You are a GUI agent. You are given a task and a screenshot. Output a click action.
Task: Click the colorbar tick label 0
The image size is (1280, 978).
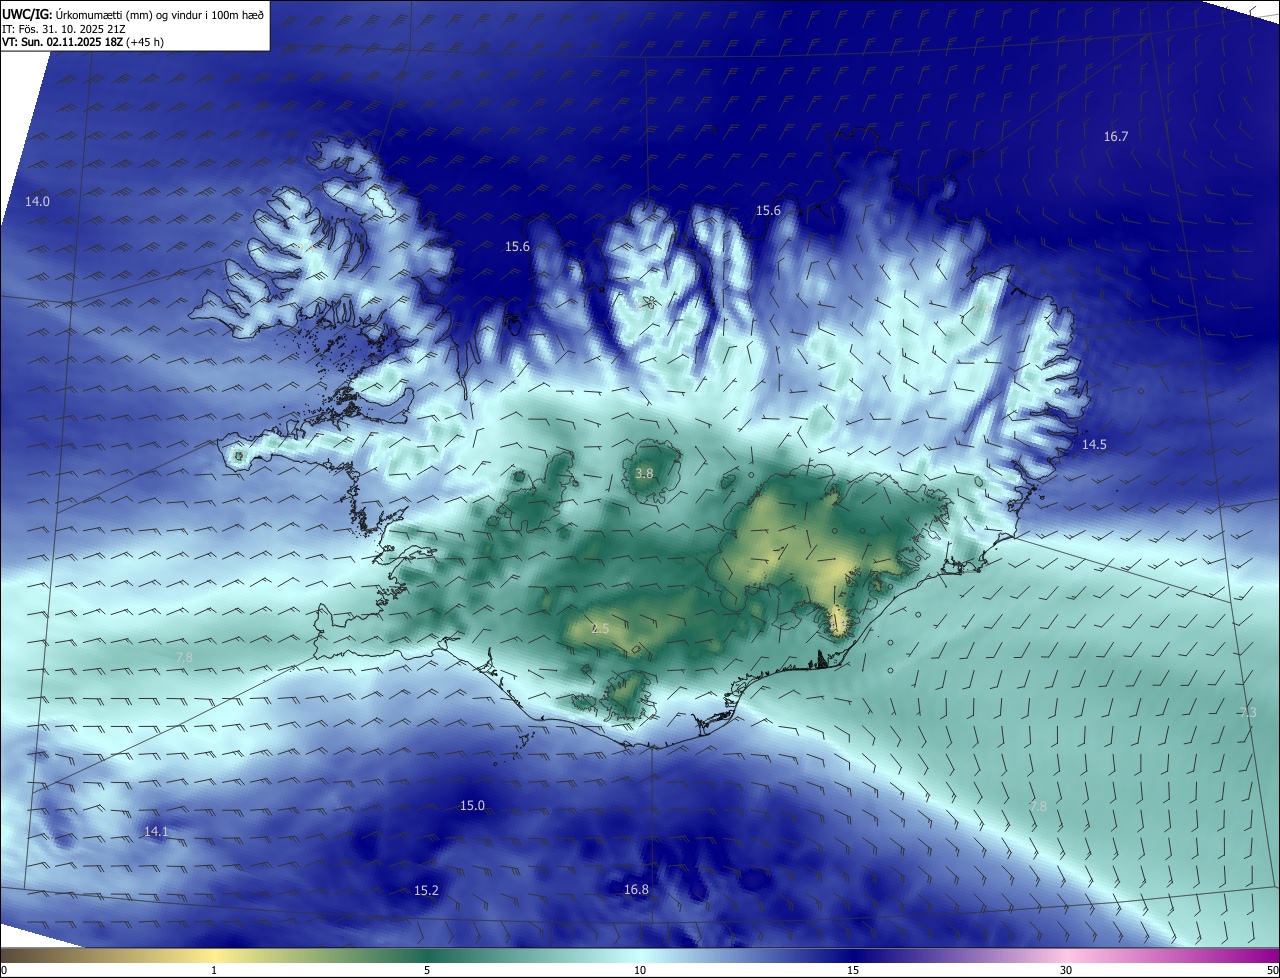click(3, 971)
